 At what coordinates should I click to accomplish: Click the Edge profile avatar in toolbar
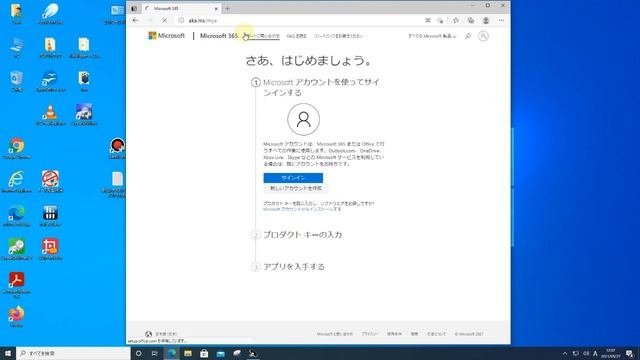pyautogui.click(x=486, y=20)
